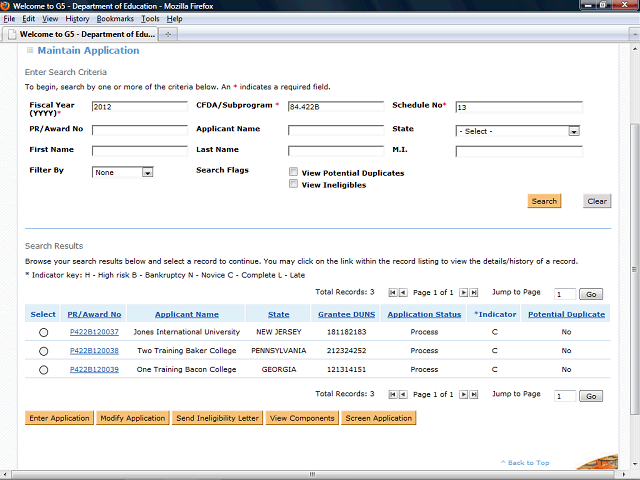Image resolution: width=640 pixels, height=480 pixels.
Task: Go to first page in bottom pagination
Action: coord(392,395)
